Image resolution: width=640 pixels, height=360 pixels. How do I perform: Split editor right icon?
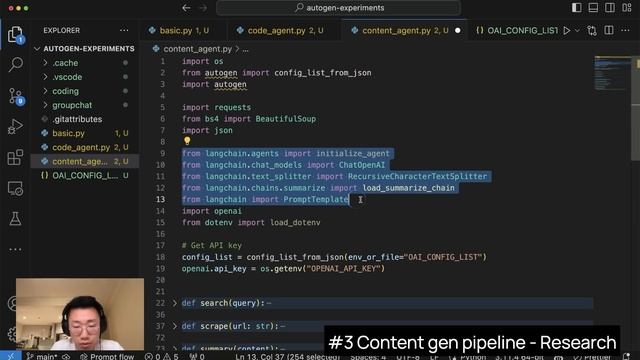pyautogui.click(x=609, y=30)
